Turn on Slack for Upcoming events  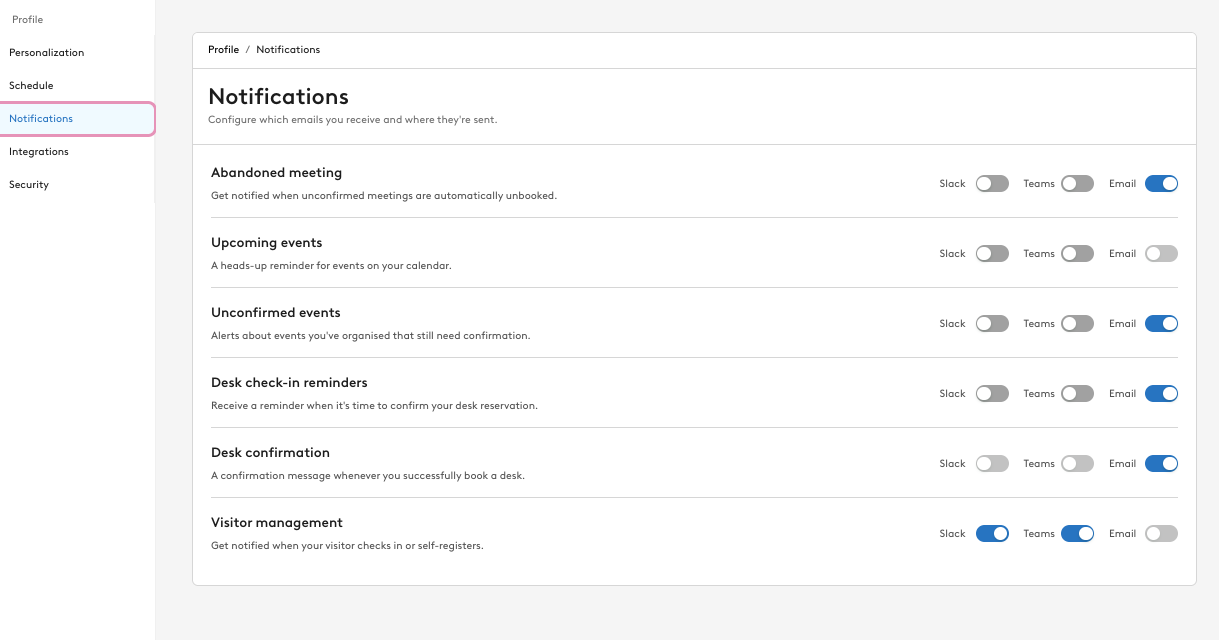click(991, 253)
